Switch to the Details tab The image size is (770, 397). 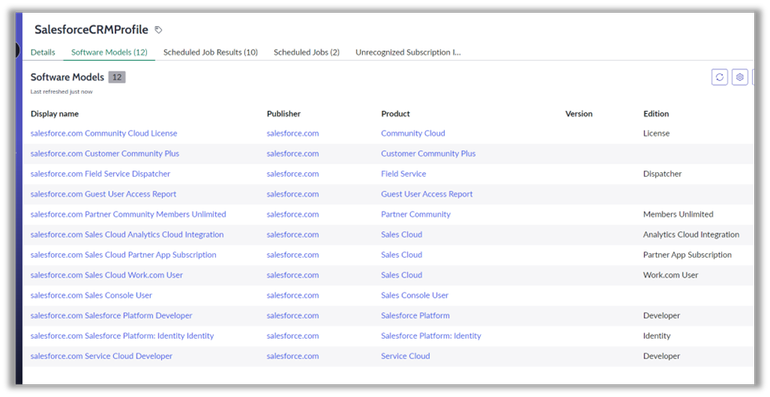(x=43, y=52)
